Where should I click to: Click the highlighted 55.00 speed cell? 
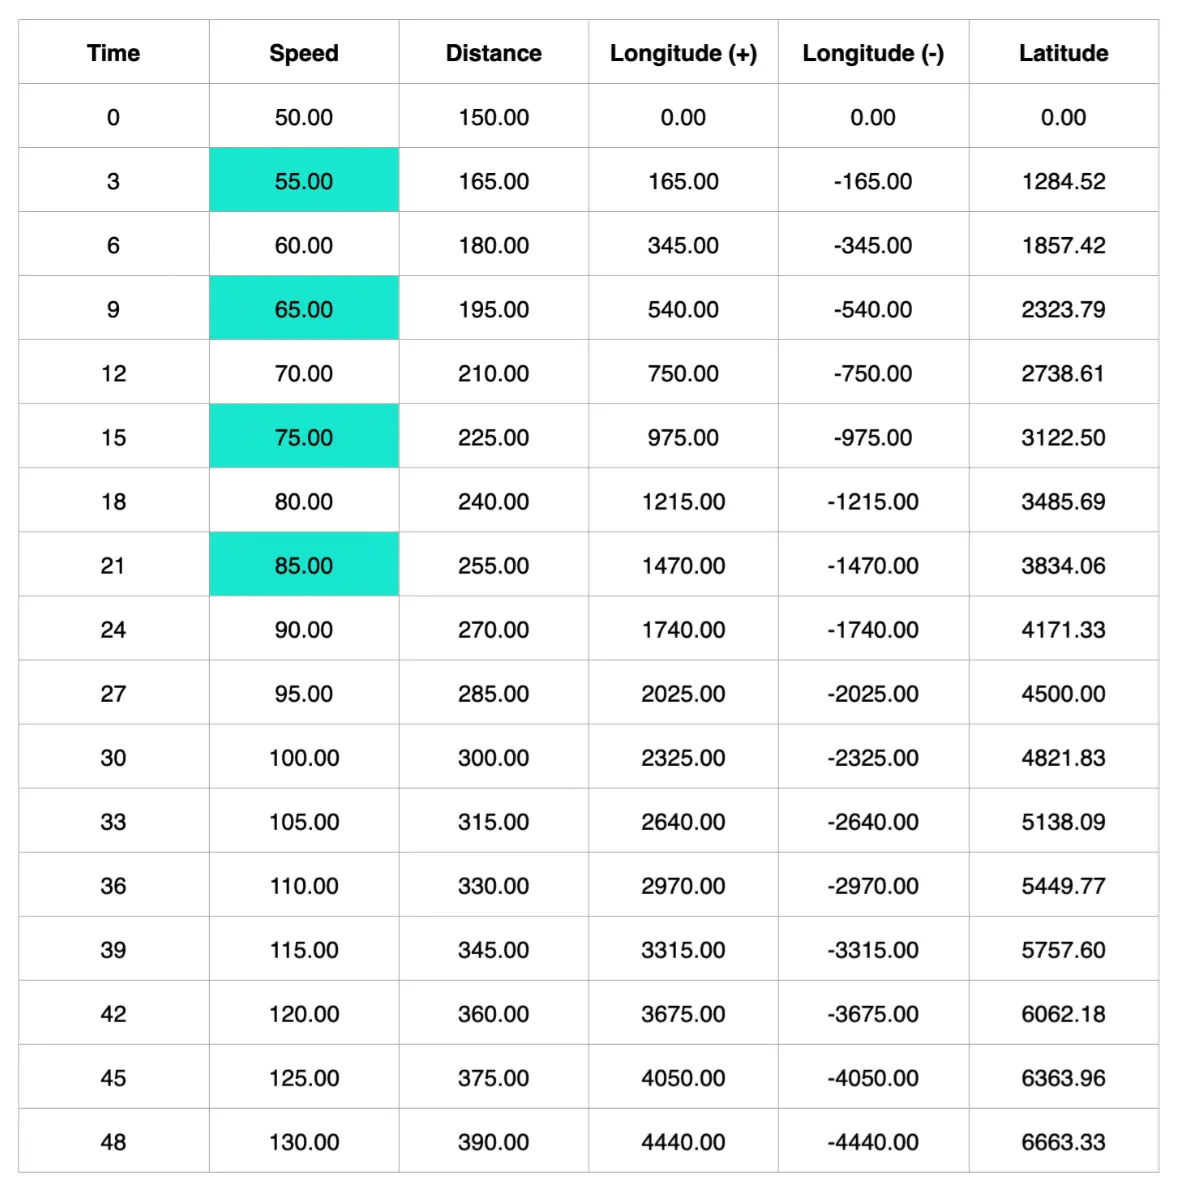(x=303, y=181)
